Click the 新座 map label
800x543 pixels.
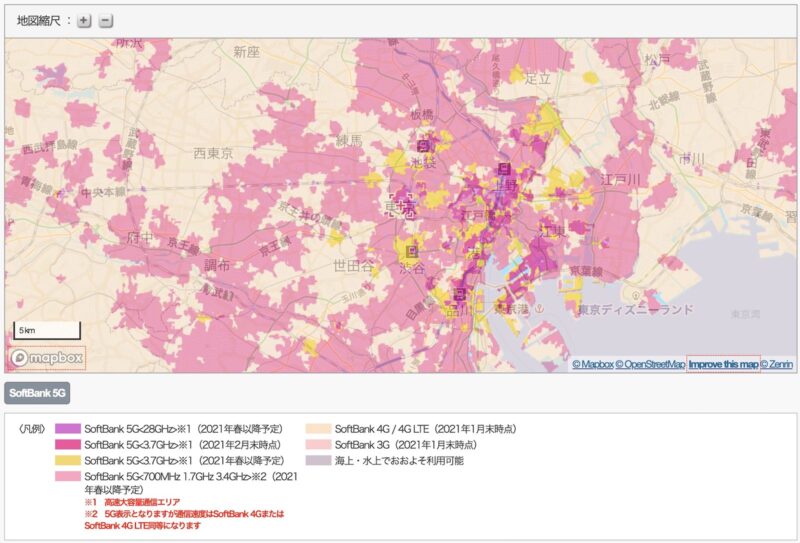click(246, 52)
